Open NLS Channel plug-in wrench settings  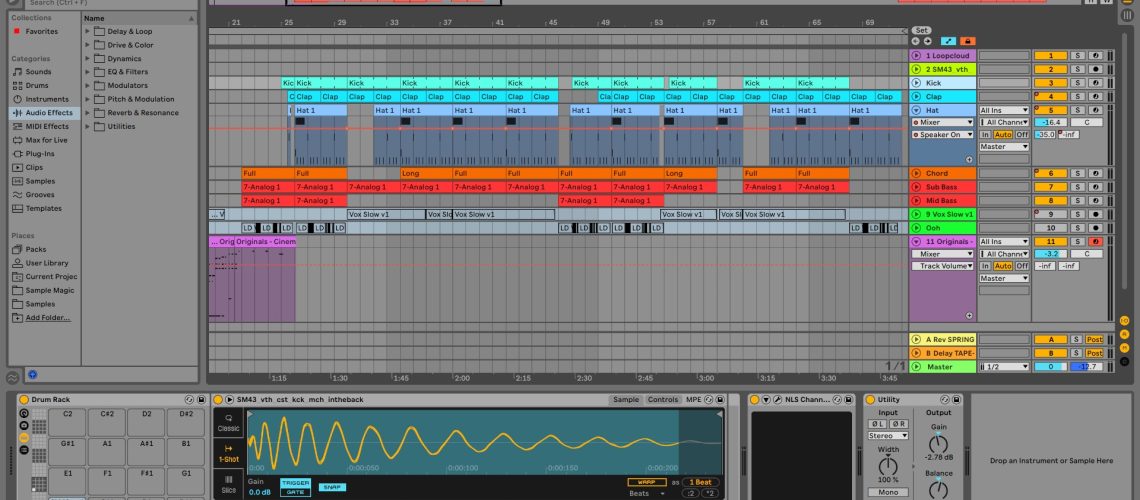click(777, 400)
